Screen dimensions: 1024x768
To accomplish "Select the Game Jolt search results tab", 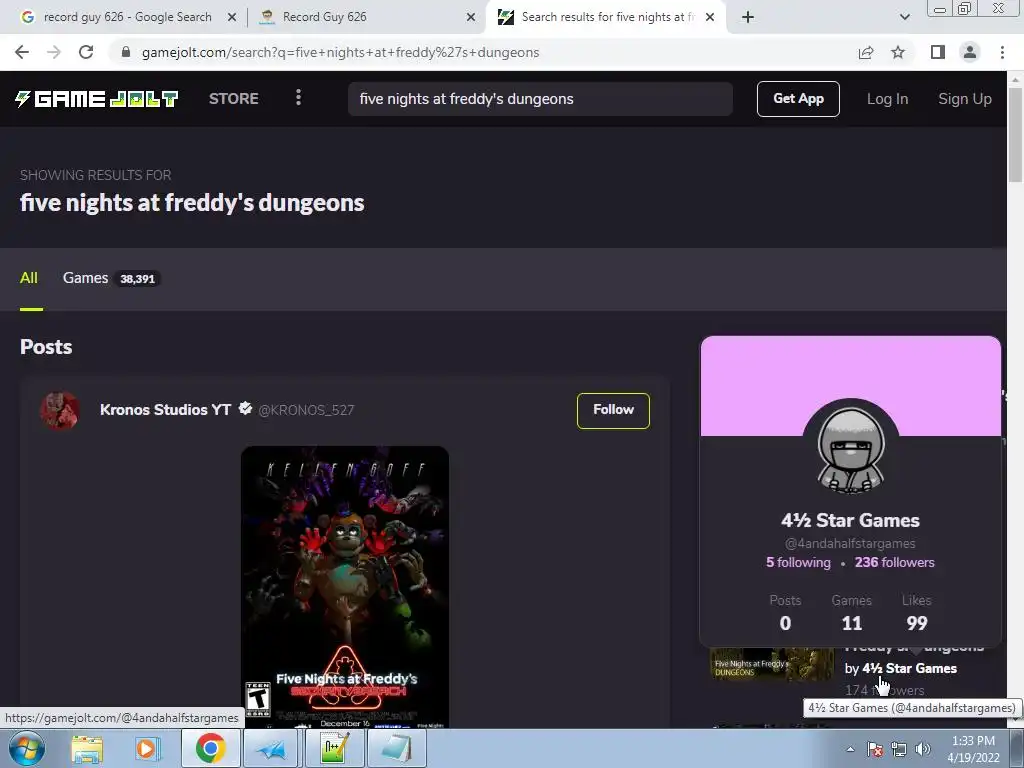I will [607, 17].
